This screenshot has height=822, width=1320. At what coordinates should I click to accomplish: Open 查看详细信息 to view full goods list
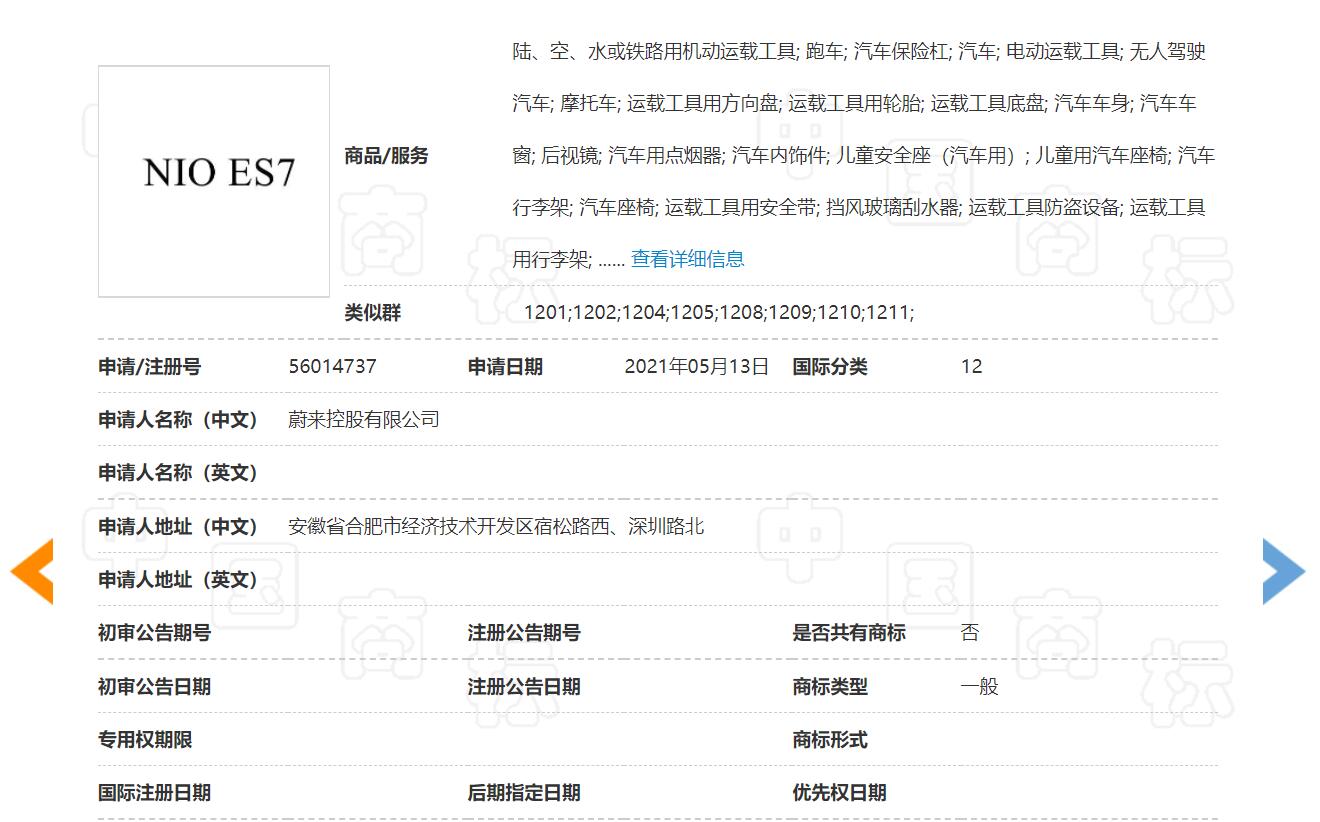(687, 258)
